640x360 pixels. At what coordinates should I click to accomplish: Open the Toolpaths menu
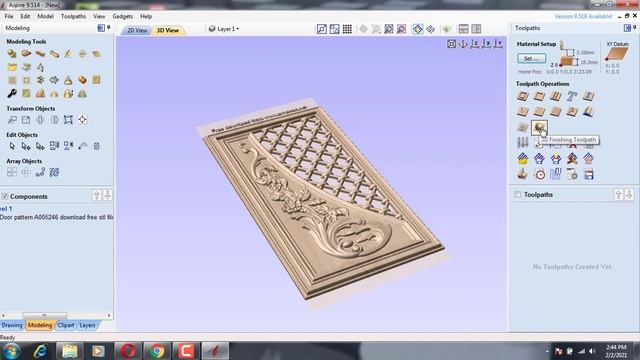click(x=73, y=16)
